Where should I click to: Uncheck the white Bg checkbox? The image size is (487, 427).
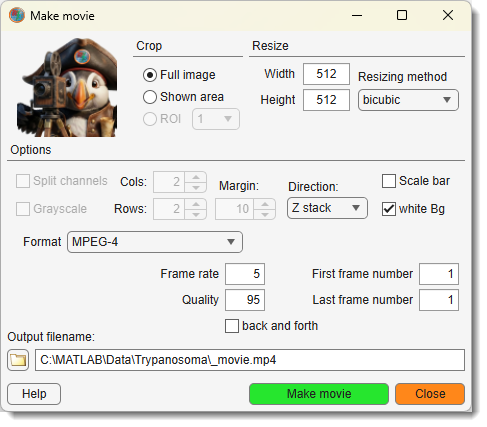pyautogui.click(x=389, y=209)
